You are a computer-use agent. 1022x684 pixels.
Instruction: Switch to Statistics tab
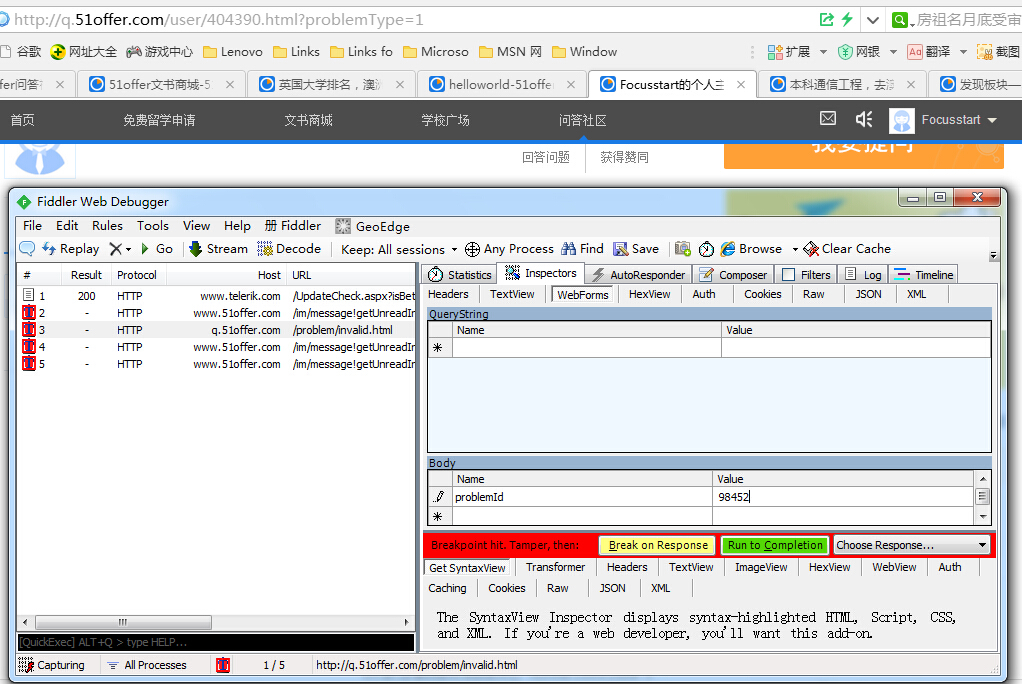(x=460, y=275)
